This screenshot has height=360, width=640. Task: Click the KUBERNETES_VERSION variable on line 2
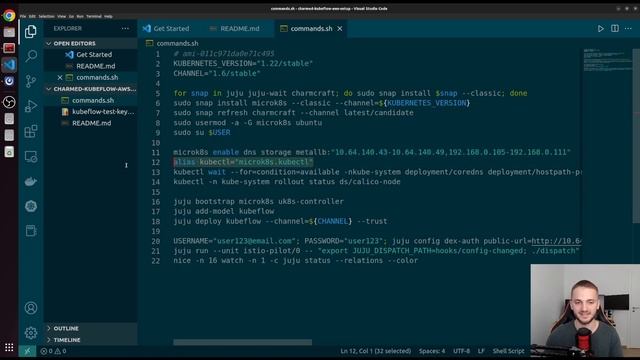pos(213,64)
